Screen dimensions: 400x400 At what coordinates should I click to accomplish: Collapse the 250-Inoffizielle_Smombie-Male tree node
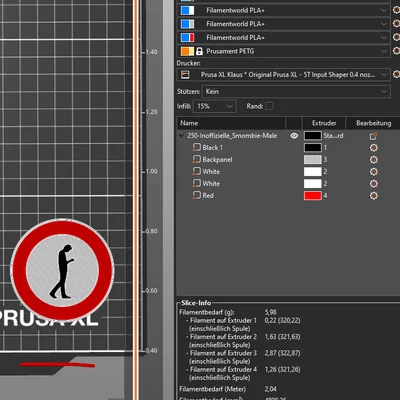(x=181, y=136)
